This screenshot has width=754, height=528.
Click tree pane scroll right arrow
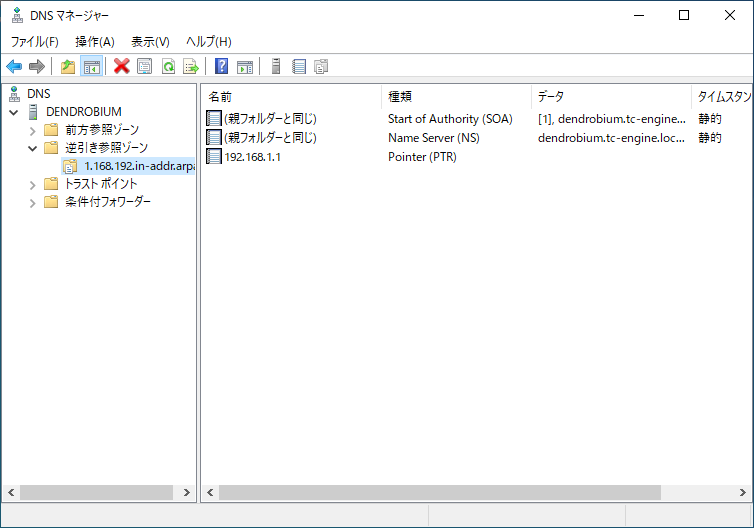(x=187, y=492)
